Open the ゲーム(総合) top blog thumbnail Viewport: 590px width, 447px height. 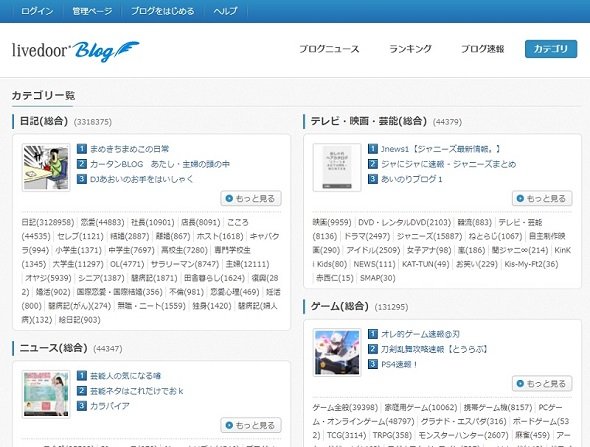(x=337, y=352)
